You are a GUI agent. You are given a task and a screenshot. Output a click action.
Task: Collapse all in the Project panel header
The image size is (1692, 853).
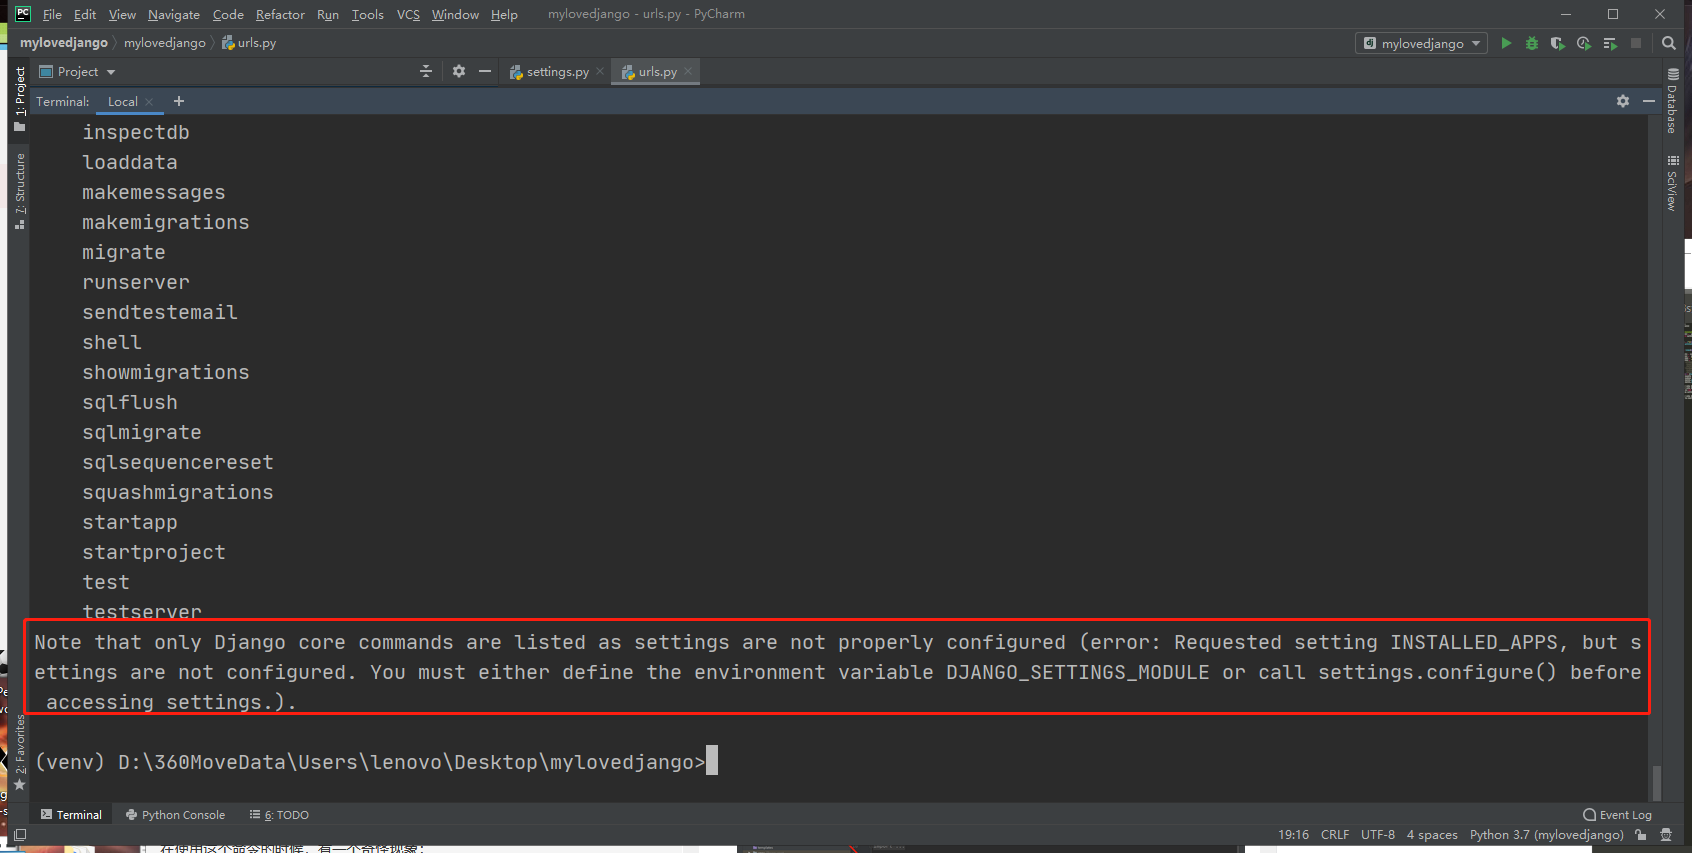[x=426, y=71]
